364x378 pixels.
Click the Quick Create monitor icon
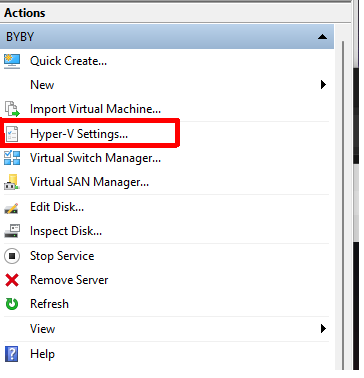coord(12,61)
